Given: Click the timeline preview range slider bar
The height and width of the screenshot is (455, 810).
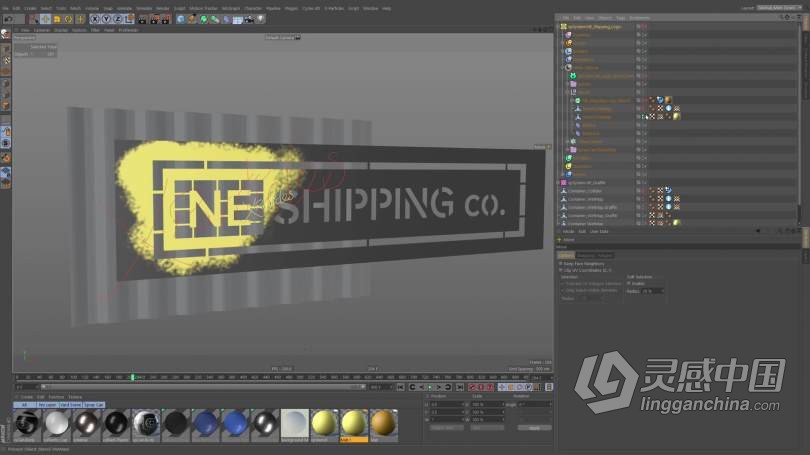Looking at the screenshot, I should 202,387.
